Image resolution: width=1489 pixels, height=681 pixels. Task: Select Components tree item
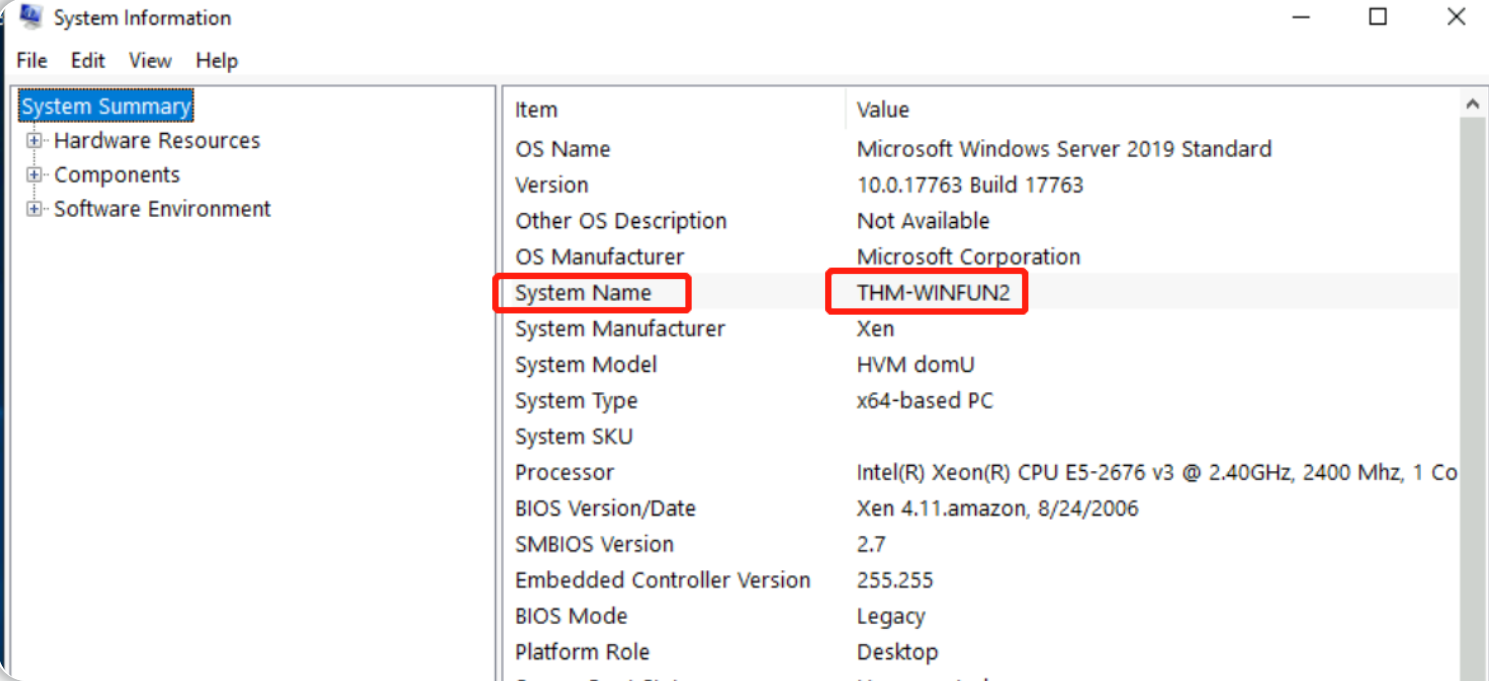(x=117, y=175)
